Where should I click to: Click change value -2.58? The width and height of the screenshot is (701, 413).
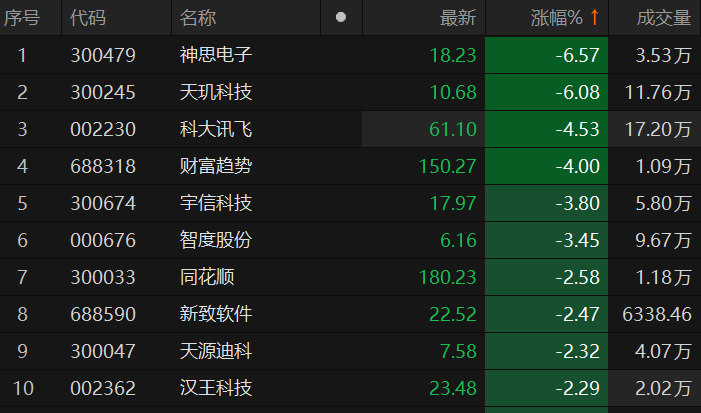click(x=577, y=278)
